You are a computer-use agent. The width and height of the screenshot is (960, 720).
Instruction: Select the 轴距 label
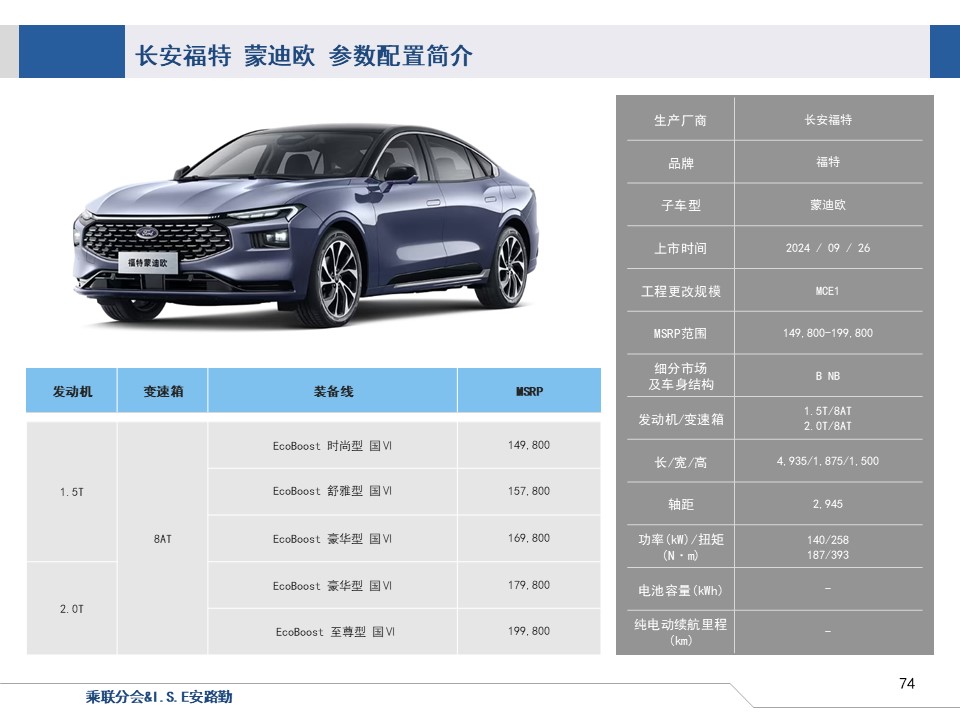pyautogui.click(x=680, y=504)
